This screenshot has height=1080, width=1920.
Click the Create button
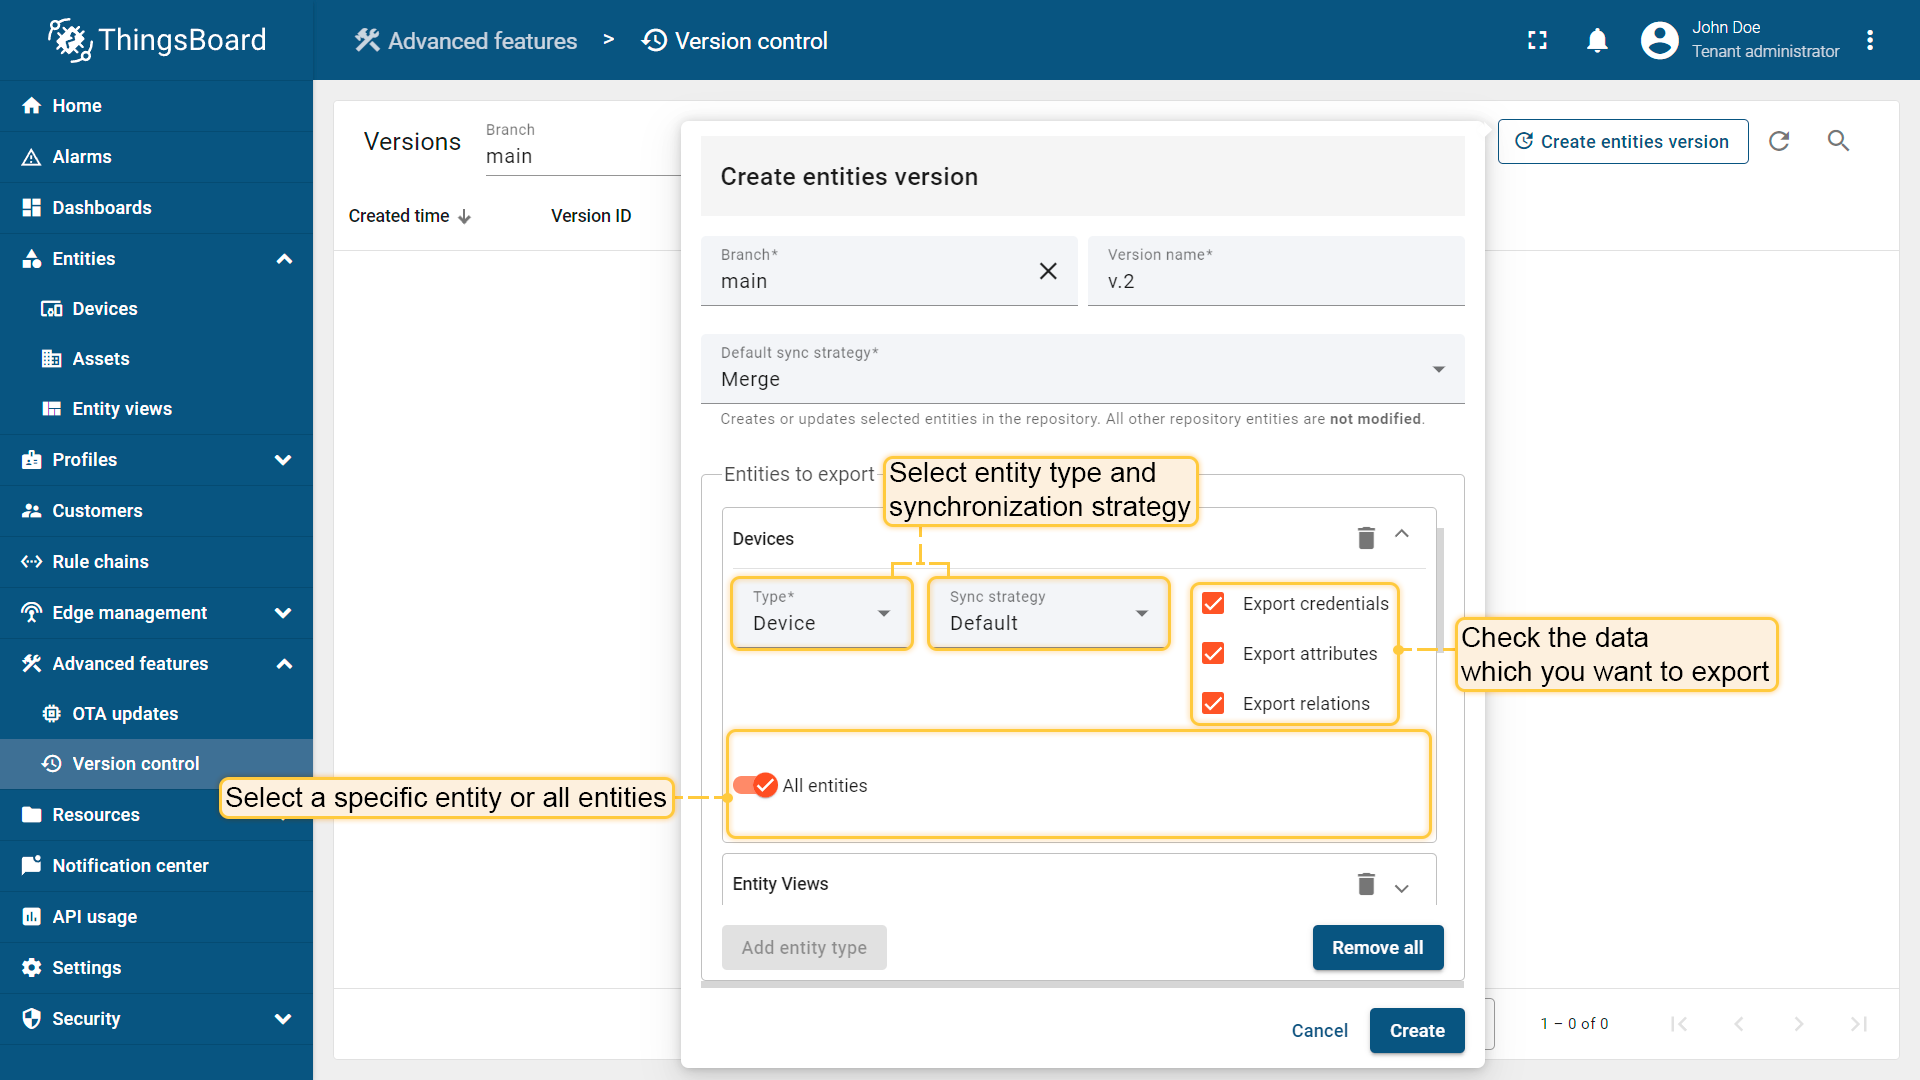[1416, 1030]
